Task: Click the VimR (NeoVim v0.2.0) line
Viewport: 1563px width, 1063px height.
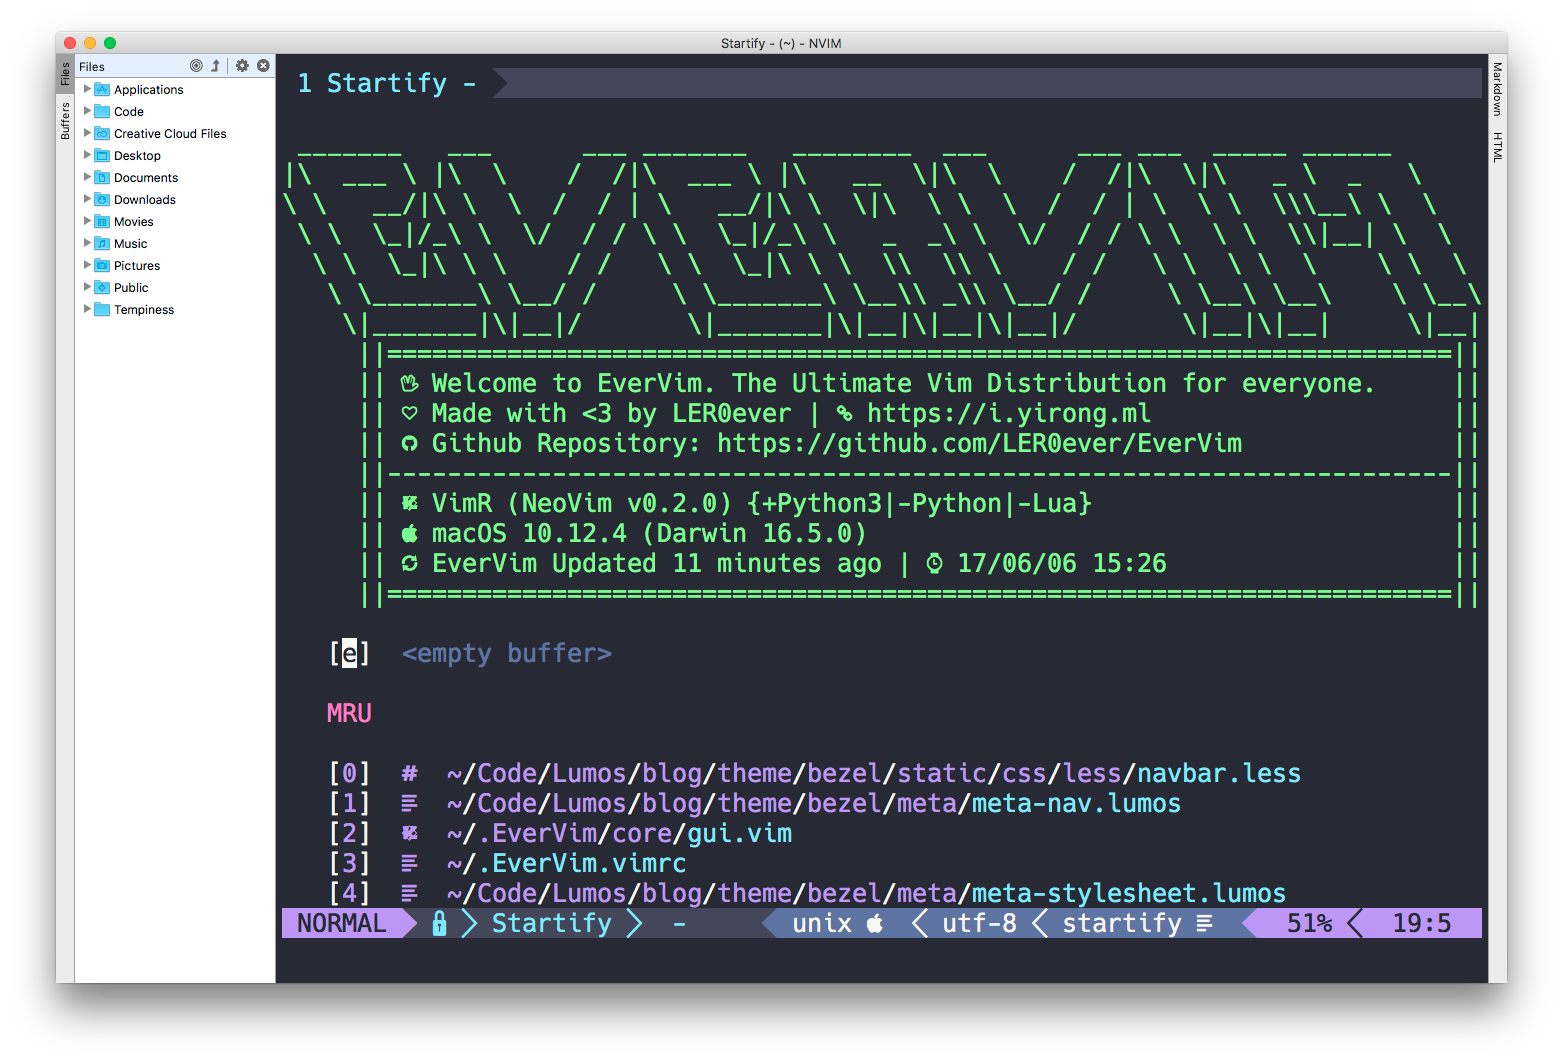Action: [746, 503]
